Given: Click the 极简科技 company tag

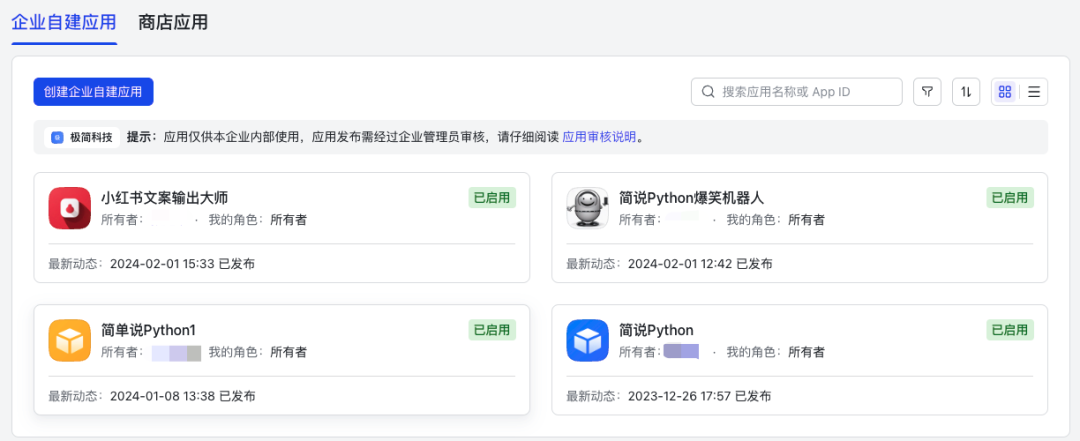Looking at the screenshot, I should point(83,137).
